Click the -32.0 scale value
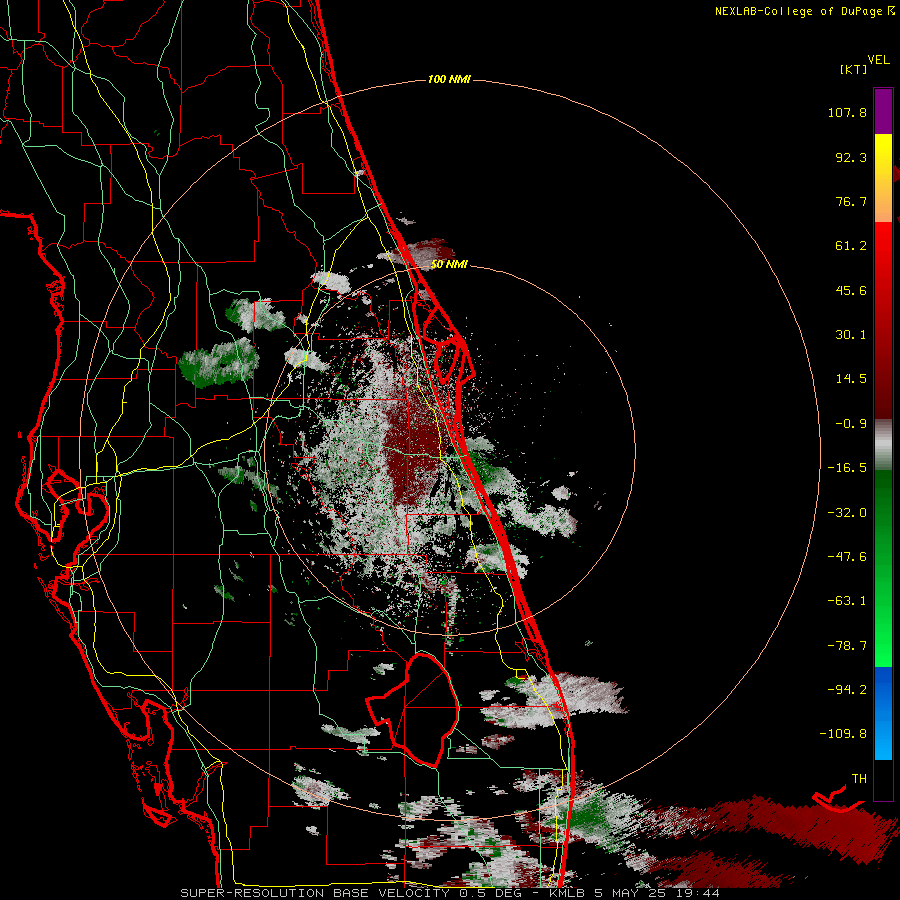 [847, 513]
